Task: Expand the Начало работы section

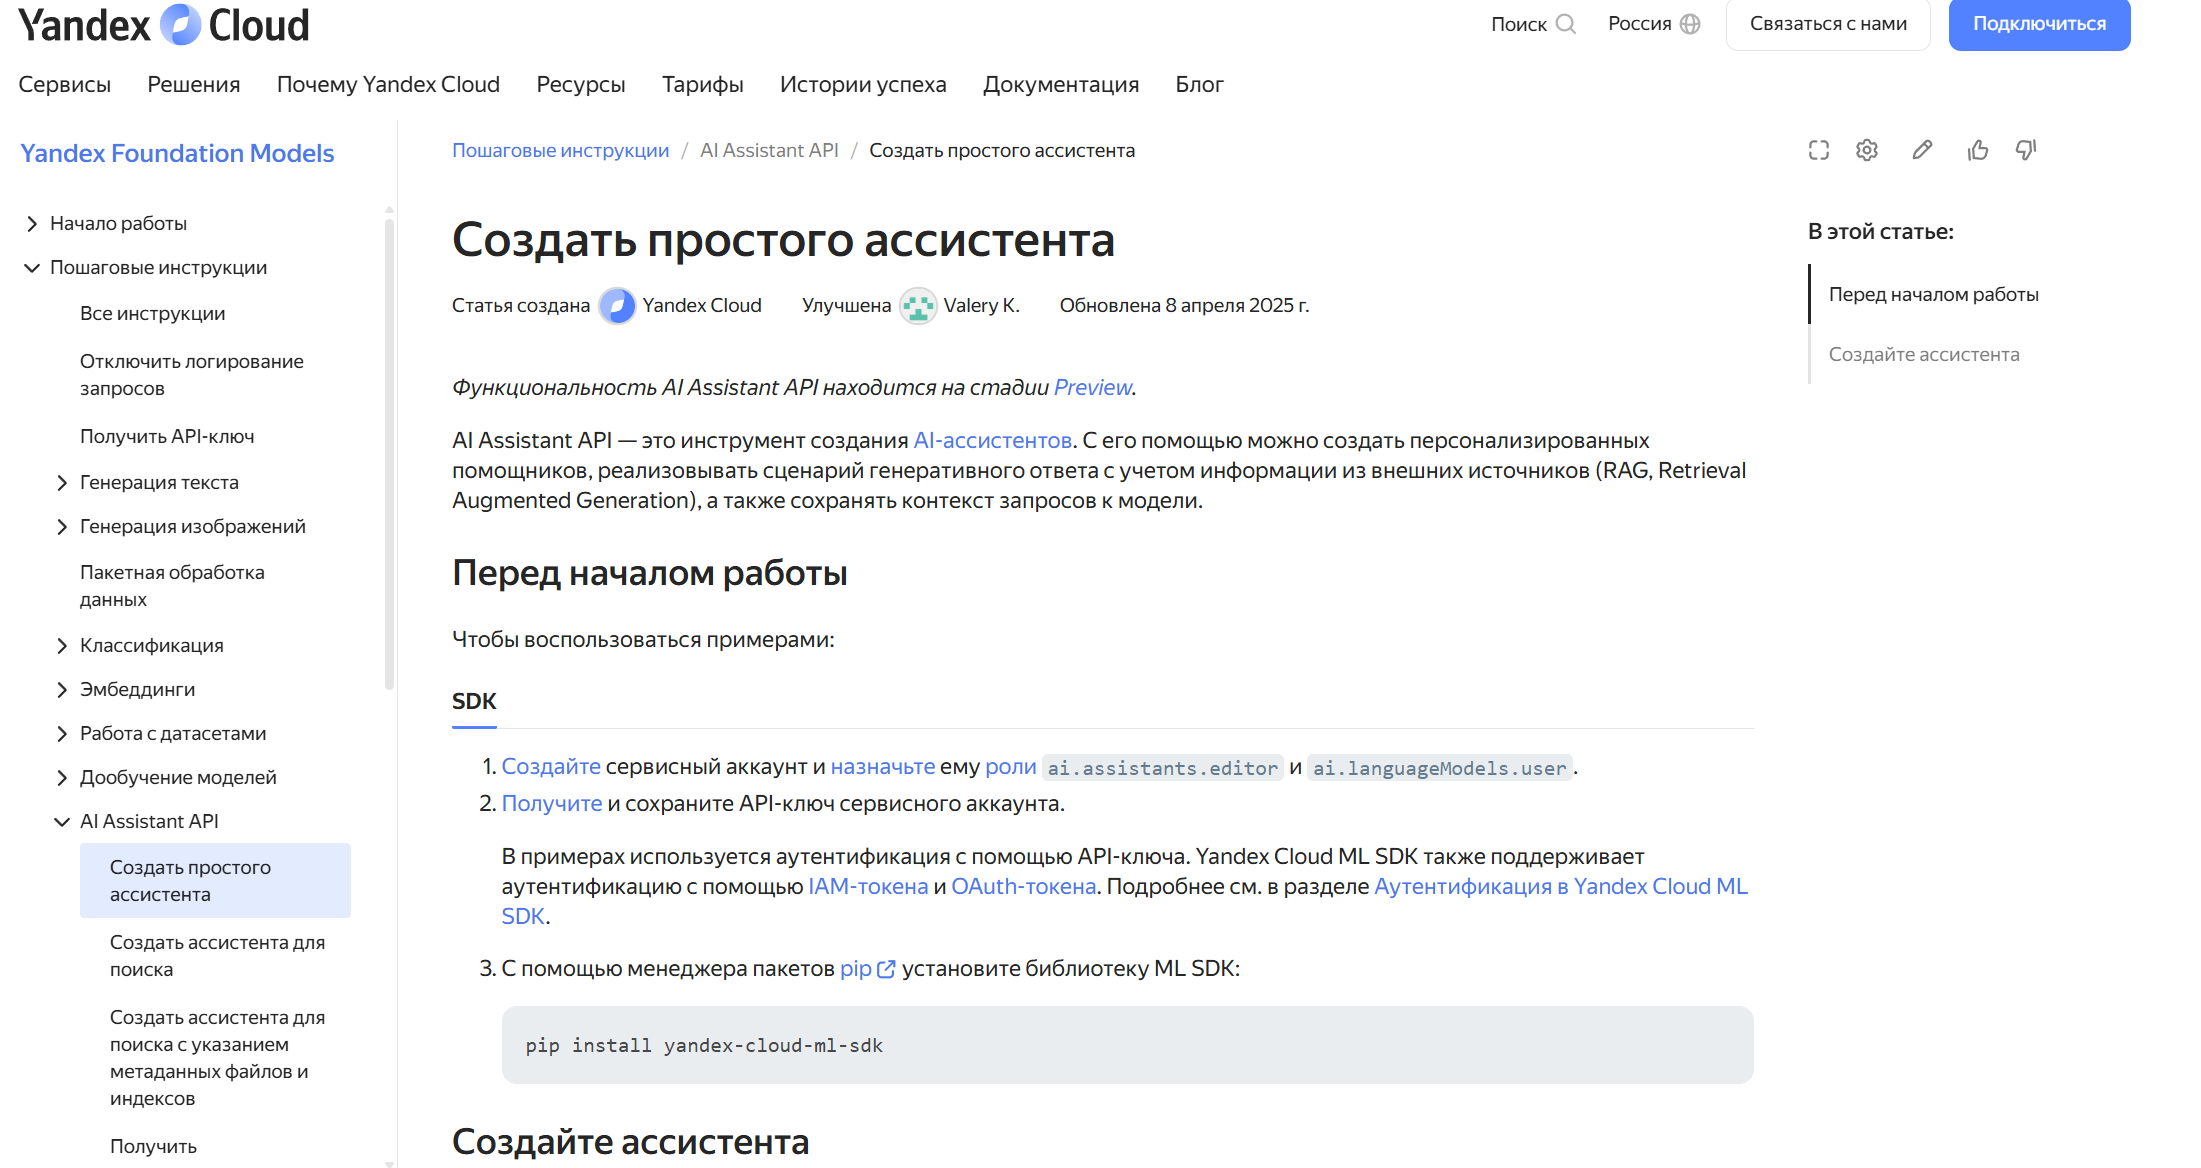Action: (32, 224)
